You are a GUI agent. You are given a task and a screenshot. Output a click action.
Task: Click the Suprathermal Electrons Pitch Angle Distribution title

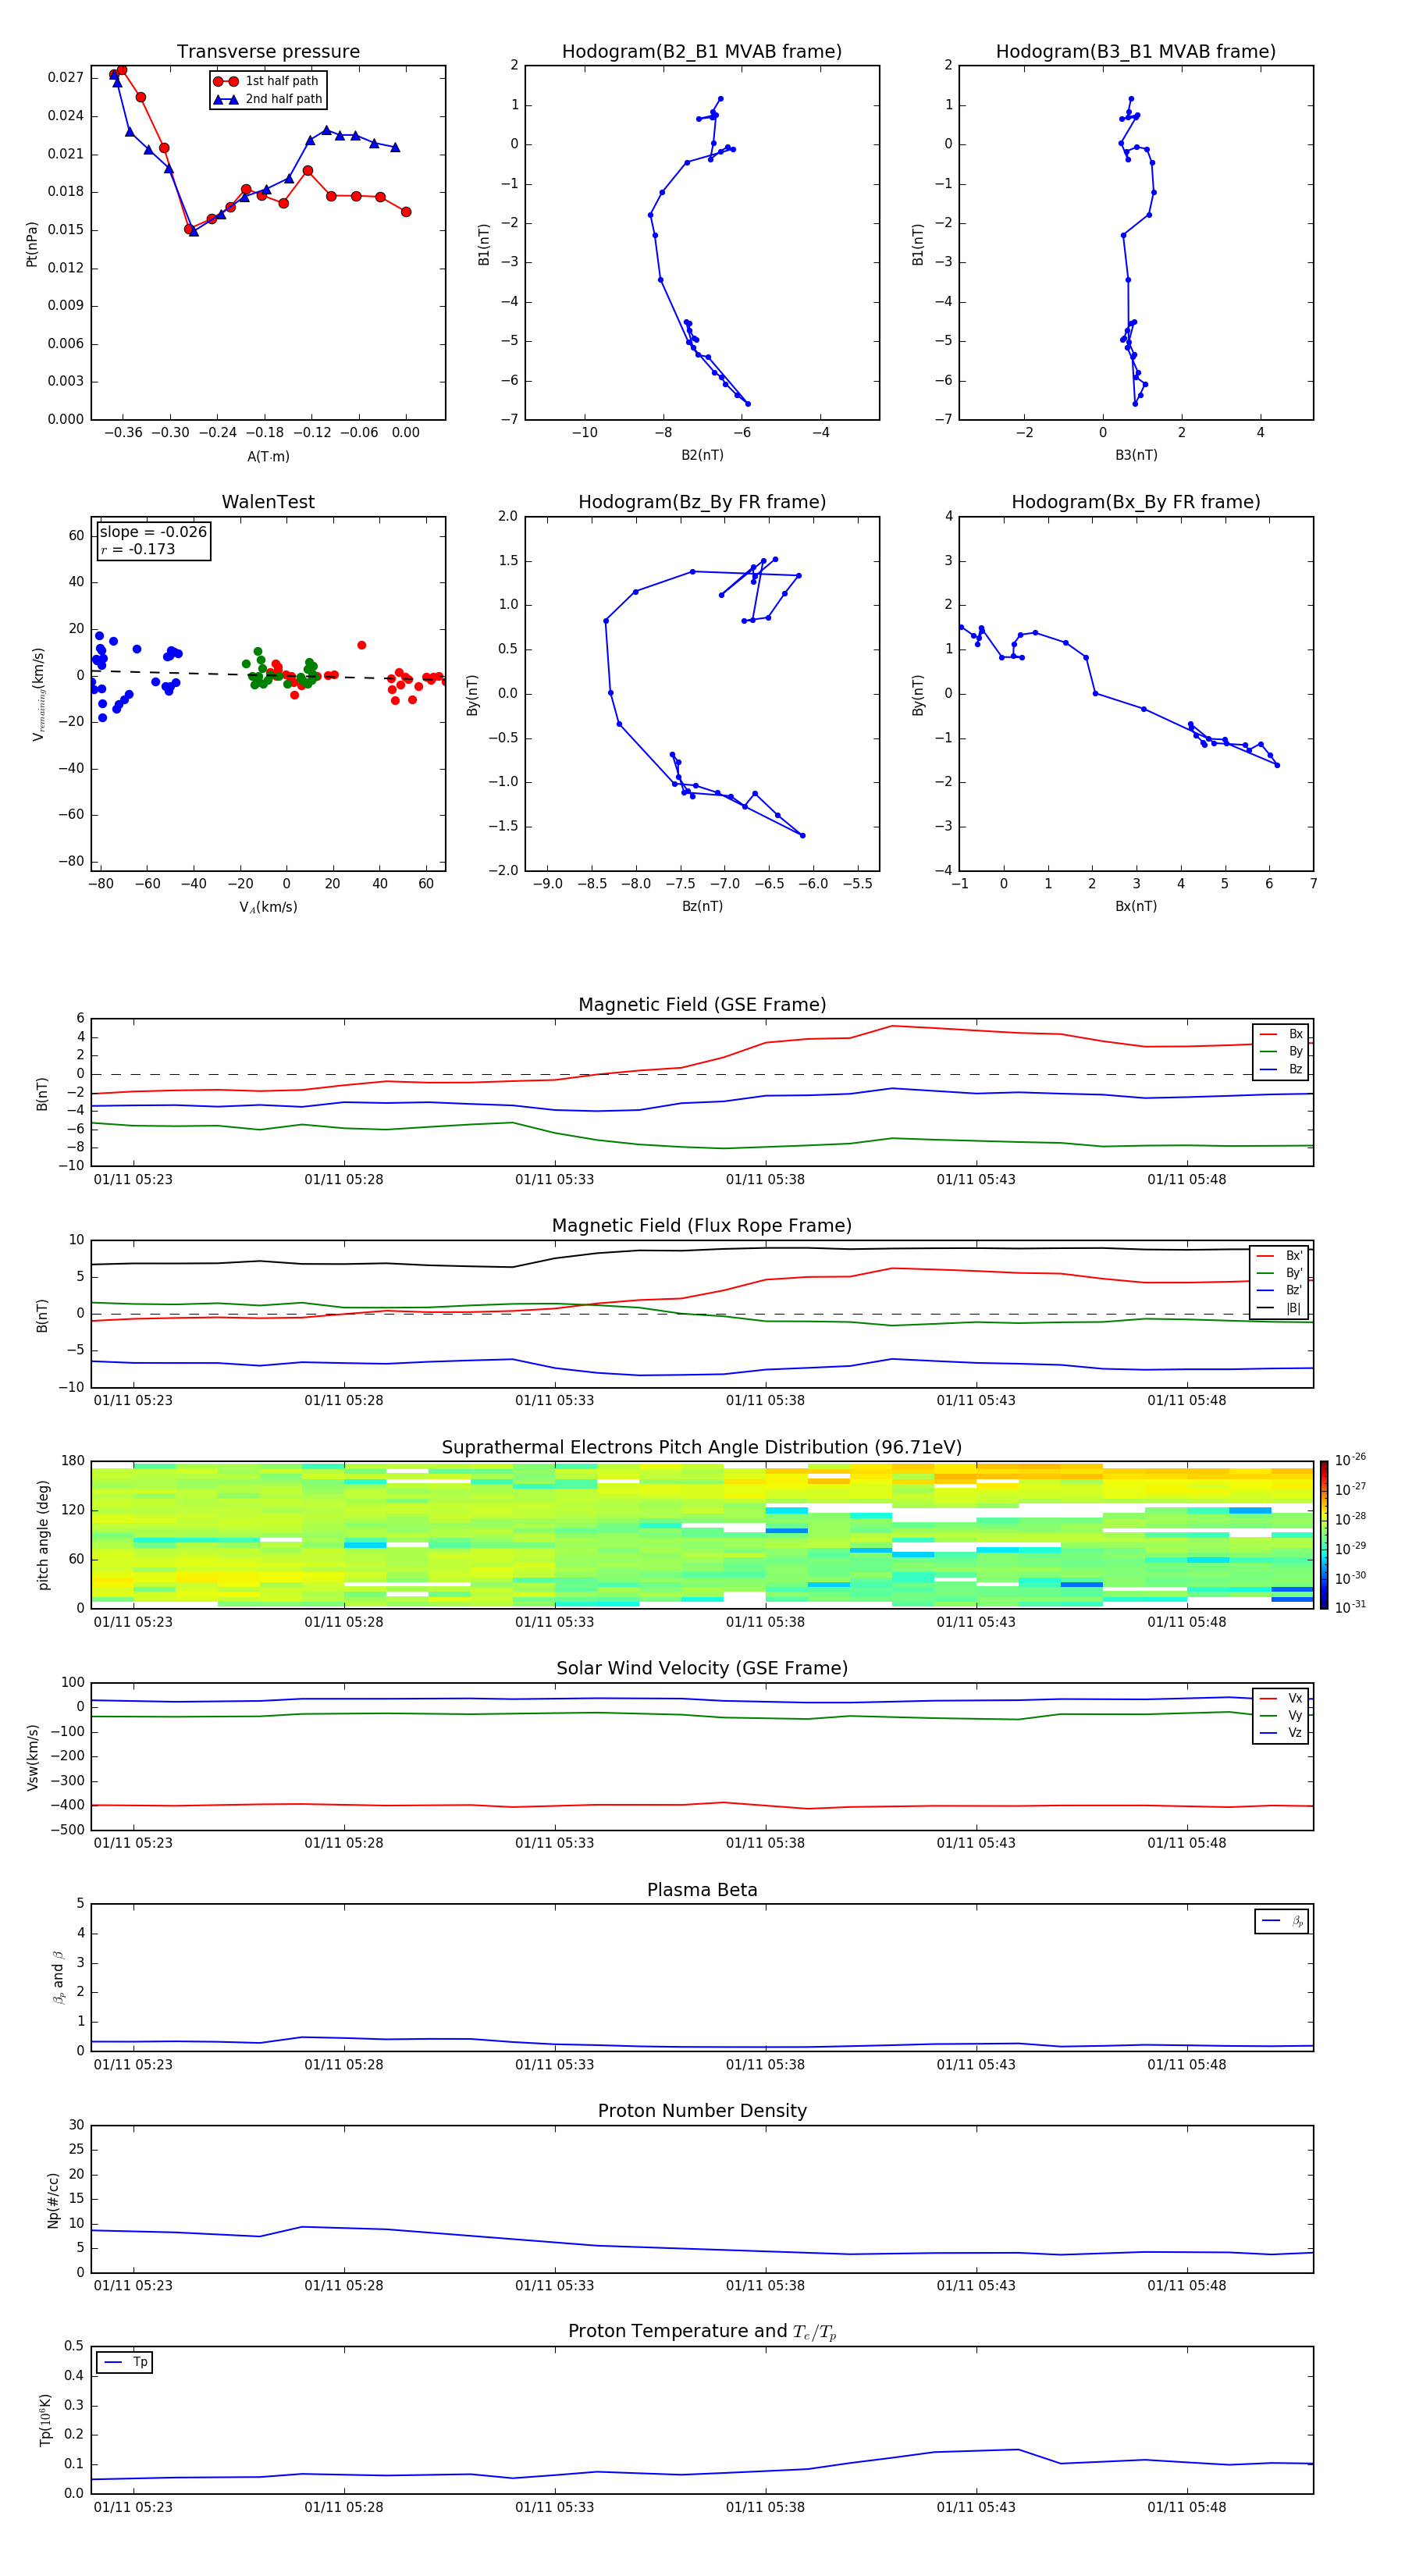[x=702, y=1447]
